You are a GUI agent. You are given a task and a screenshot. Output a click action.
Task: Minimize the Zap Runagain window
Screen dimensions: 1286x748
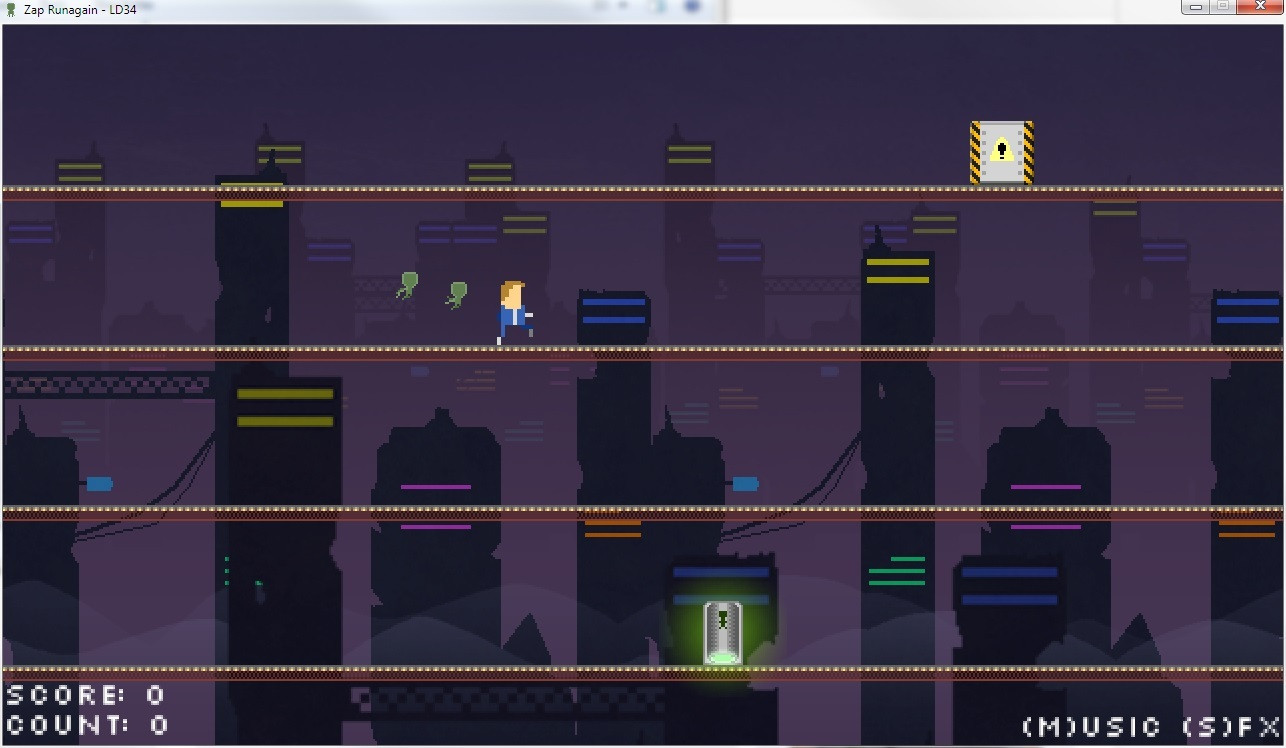point(1196,7)
